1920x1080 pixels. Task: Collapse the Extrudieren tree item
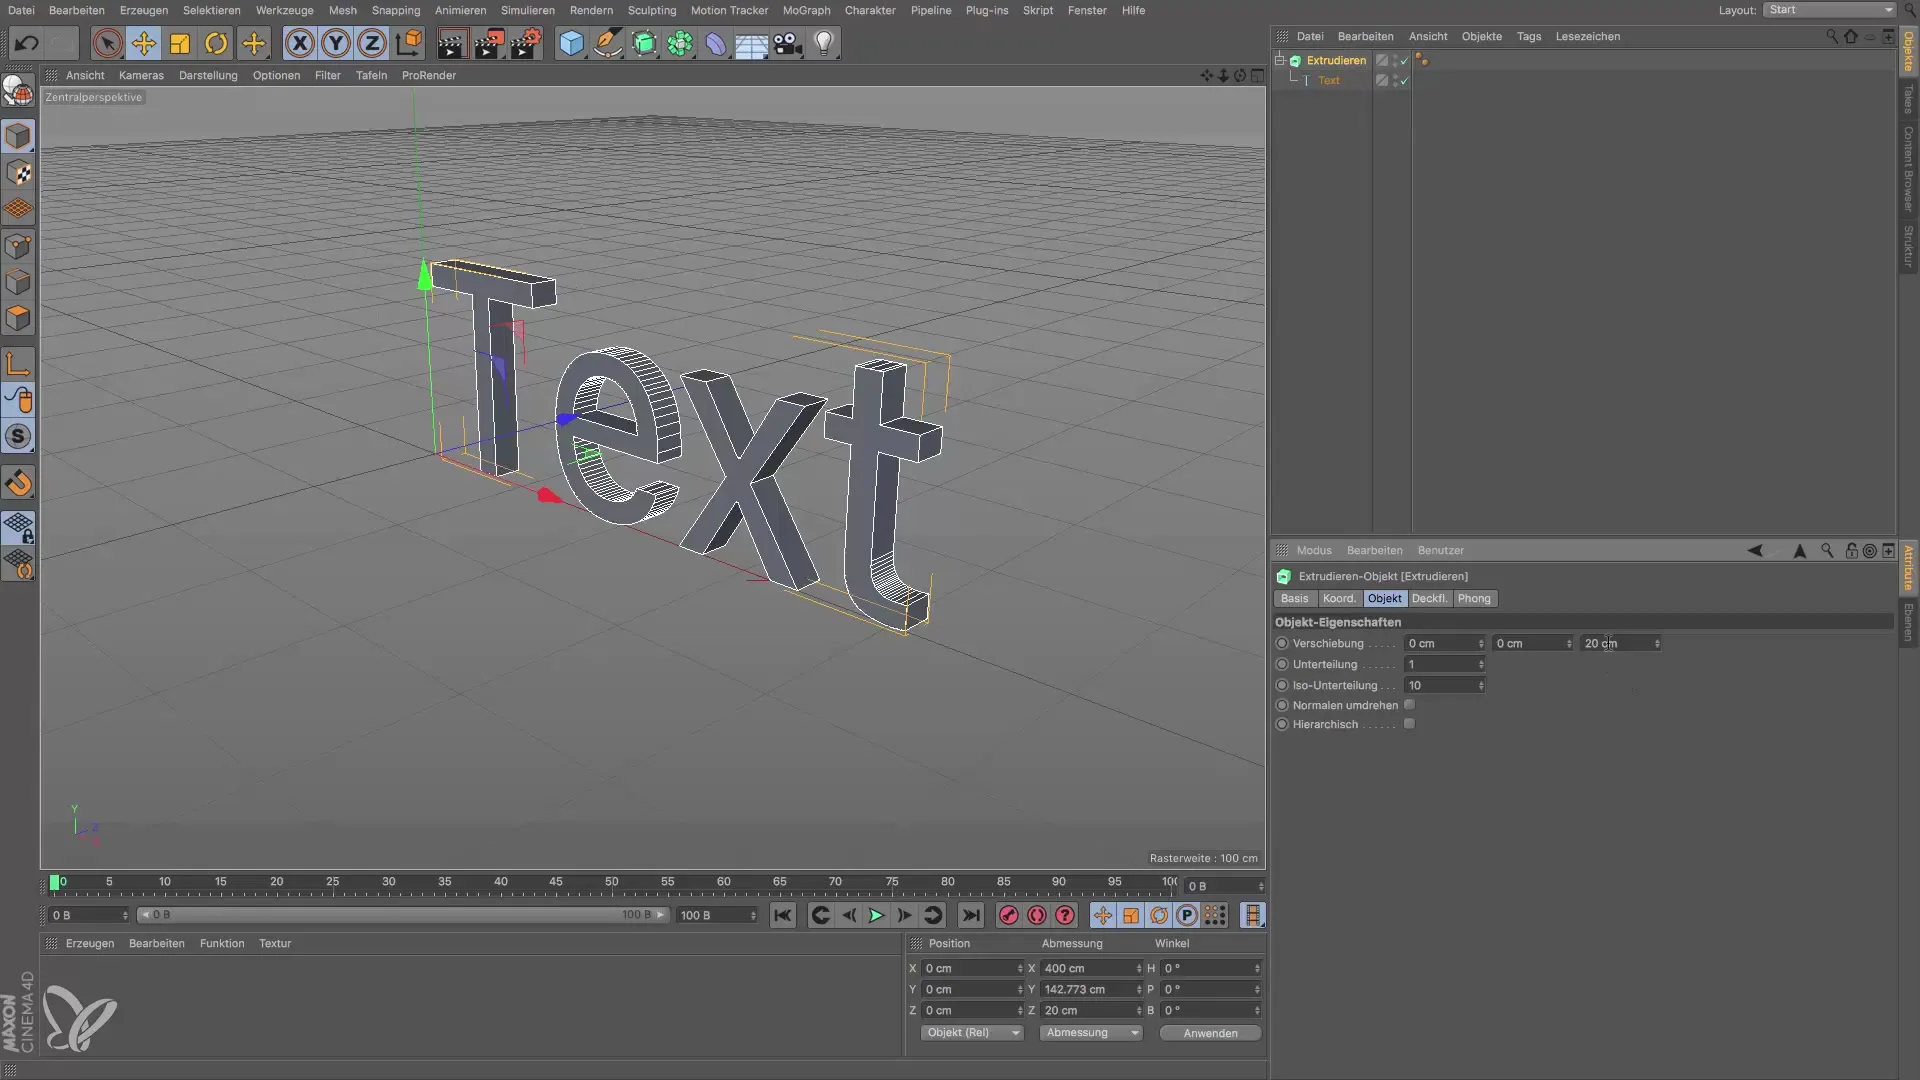[1280, 60]
